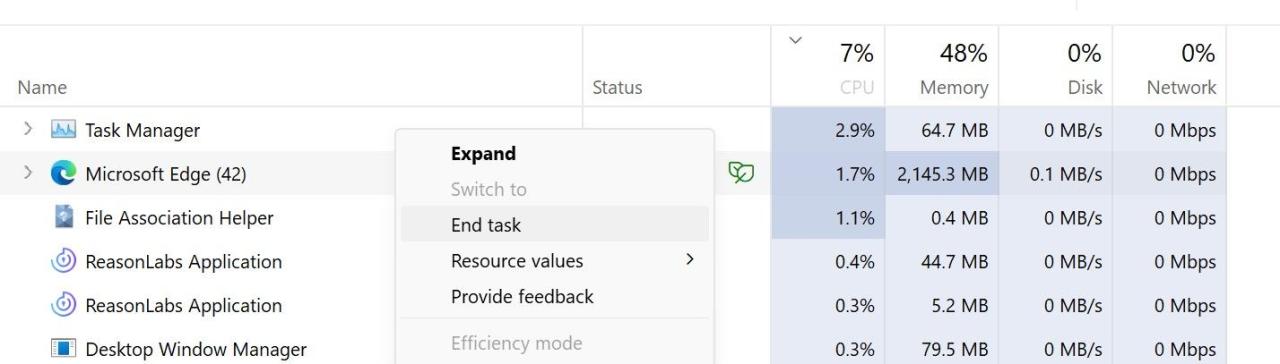Click the Desktop Window Manager icon
Screen dimensions: 1280x364
(63, 349)
